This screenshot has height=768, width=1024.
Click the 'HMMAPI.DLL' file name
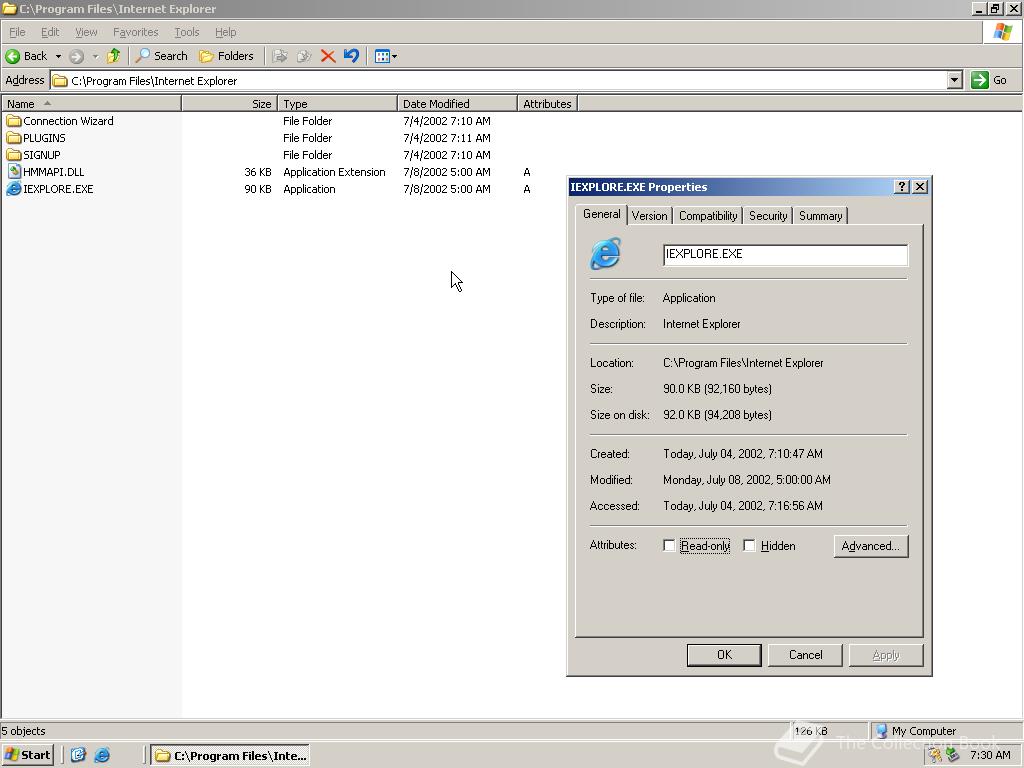[x=54, y=172]
